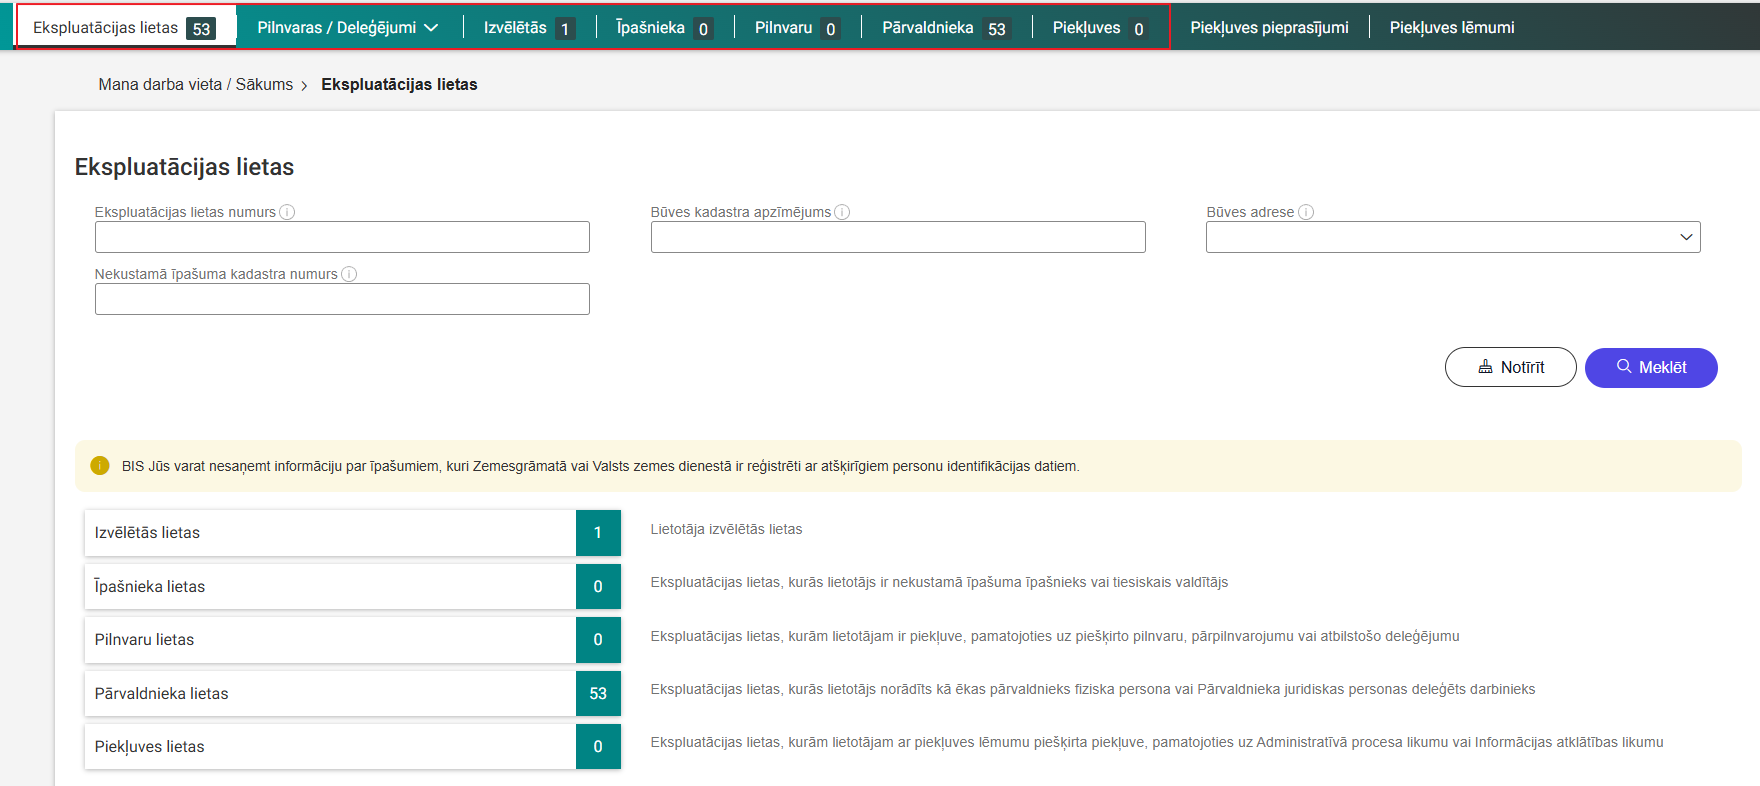Switch to the Īpašnieka tab
The image size is (1760, 786).
[x=663, y=28]
